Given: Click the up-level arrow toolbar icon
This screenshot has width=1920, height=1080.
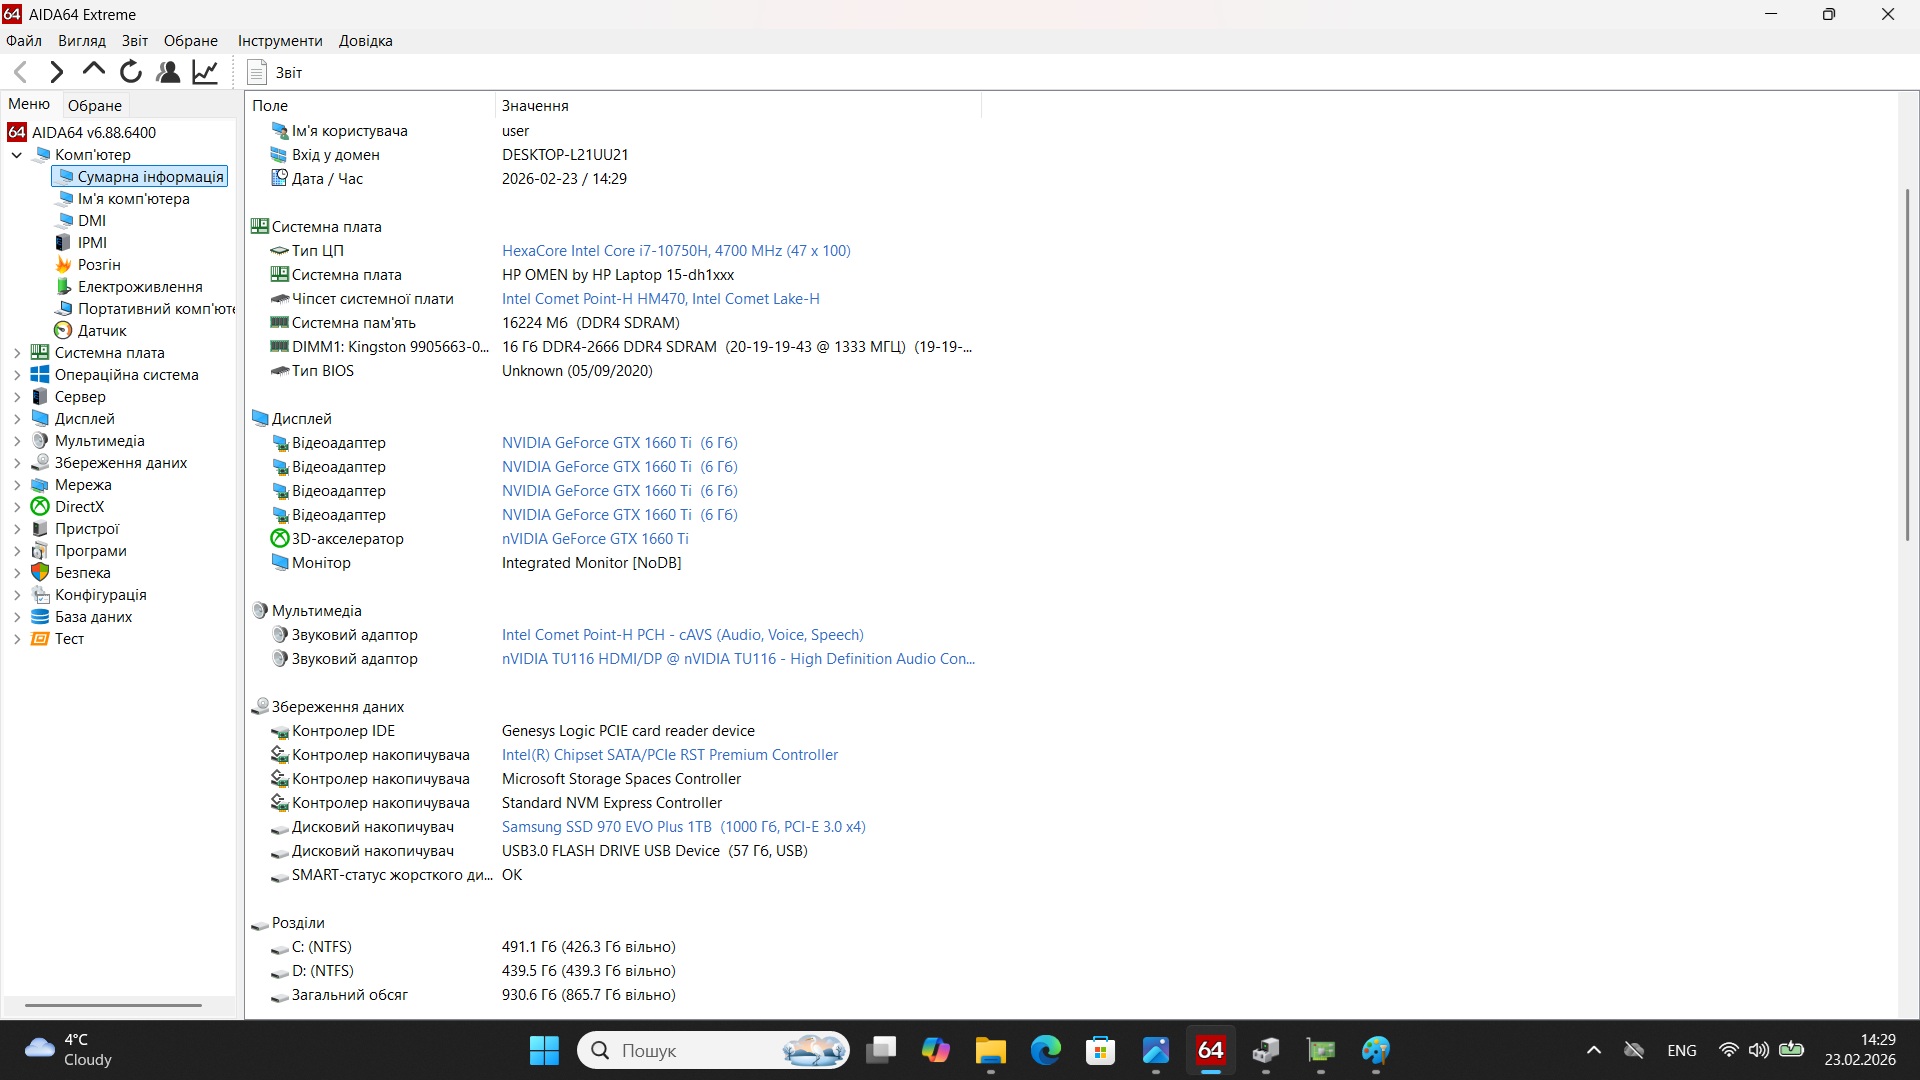Looking at the screenshot, I should 92,71.
